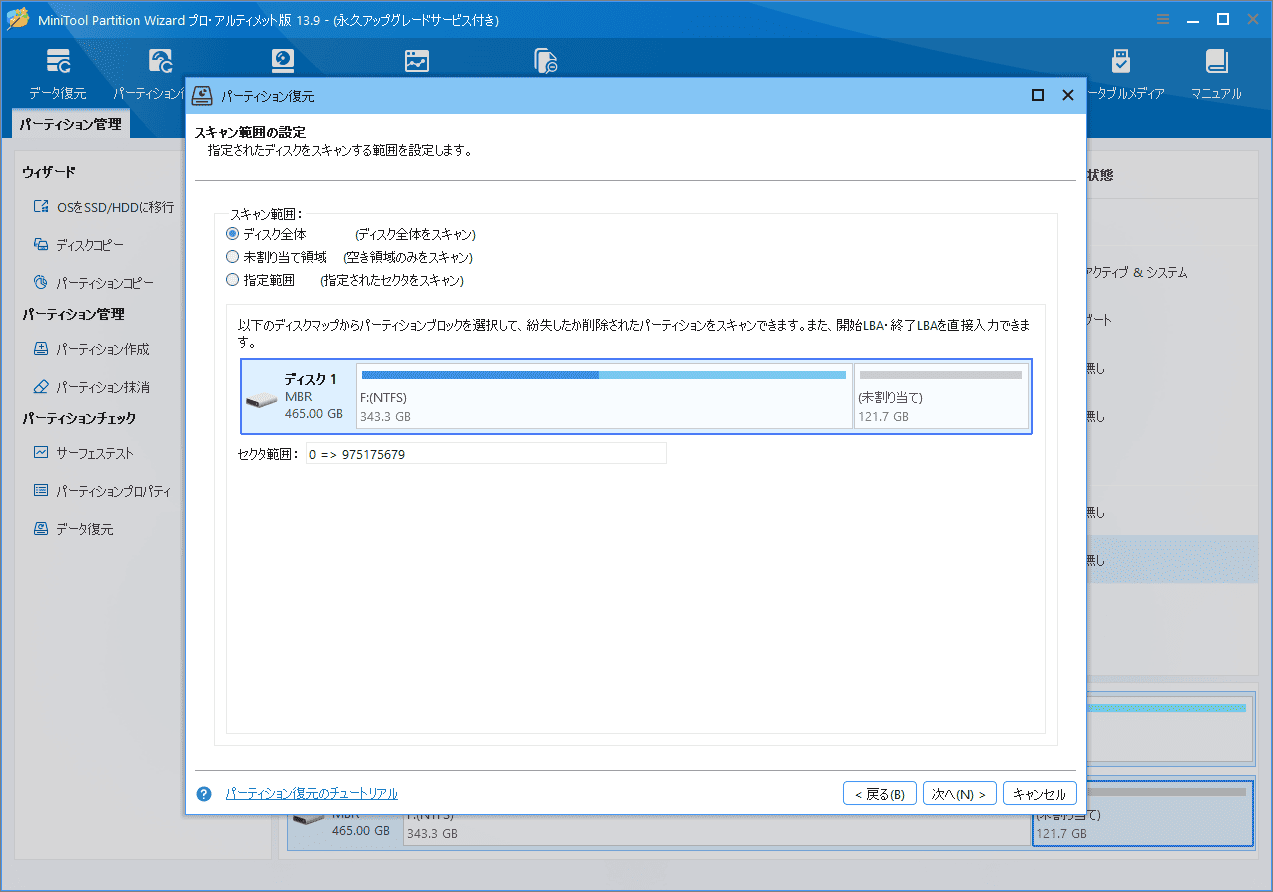Click the < 戻る(B) button
The width and height of the screenshot is (1273, 892).
[x=880, y=794]
